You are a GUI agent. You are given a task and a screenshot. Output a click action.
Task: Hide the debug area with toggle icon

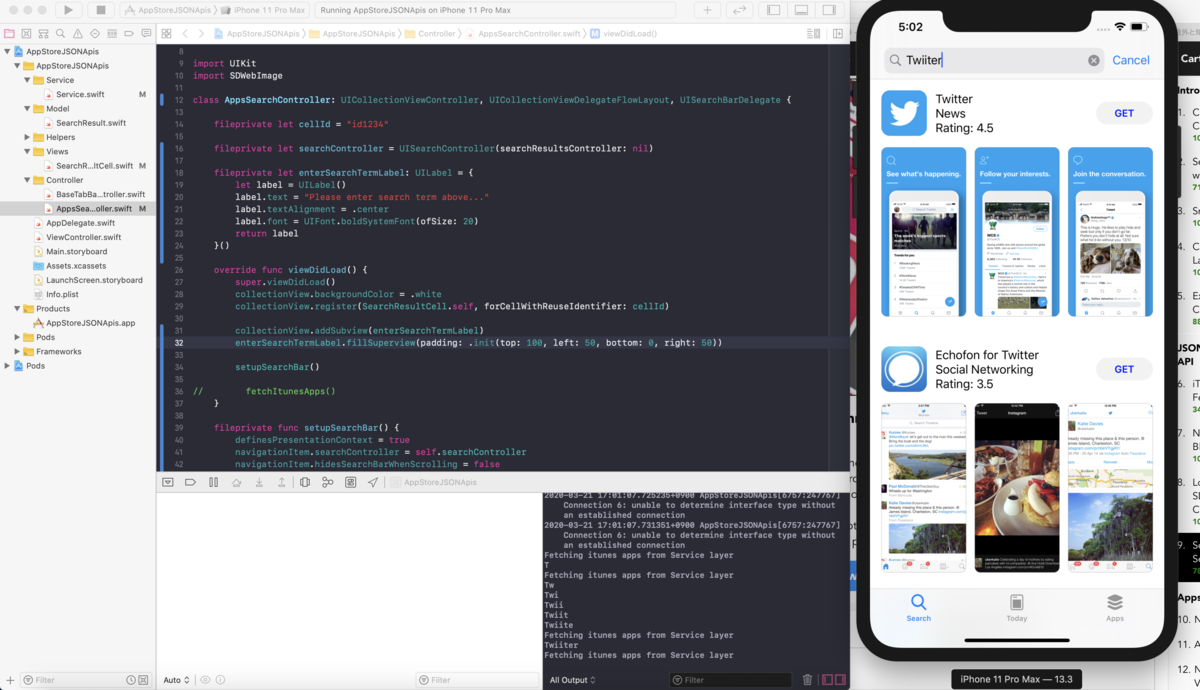[168, 482]
